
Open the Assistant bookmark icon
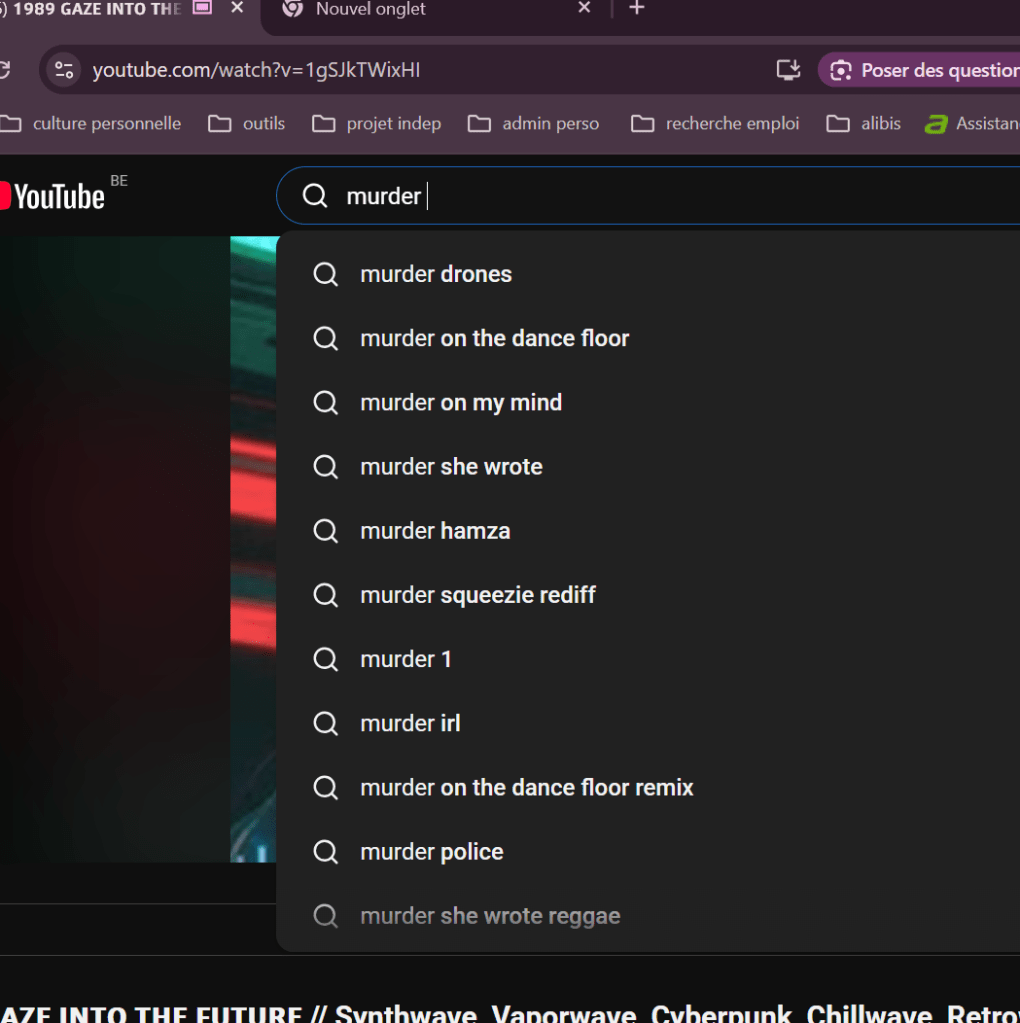(x=936, y=124)
